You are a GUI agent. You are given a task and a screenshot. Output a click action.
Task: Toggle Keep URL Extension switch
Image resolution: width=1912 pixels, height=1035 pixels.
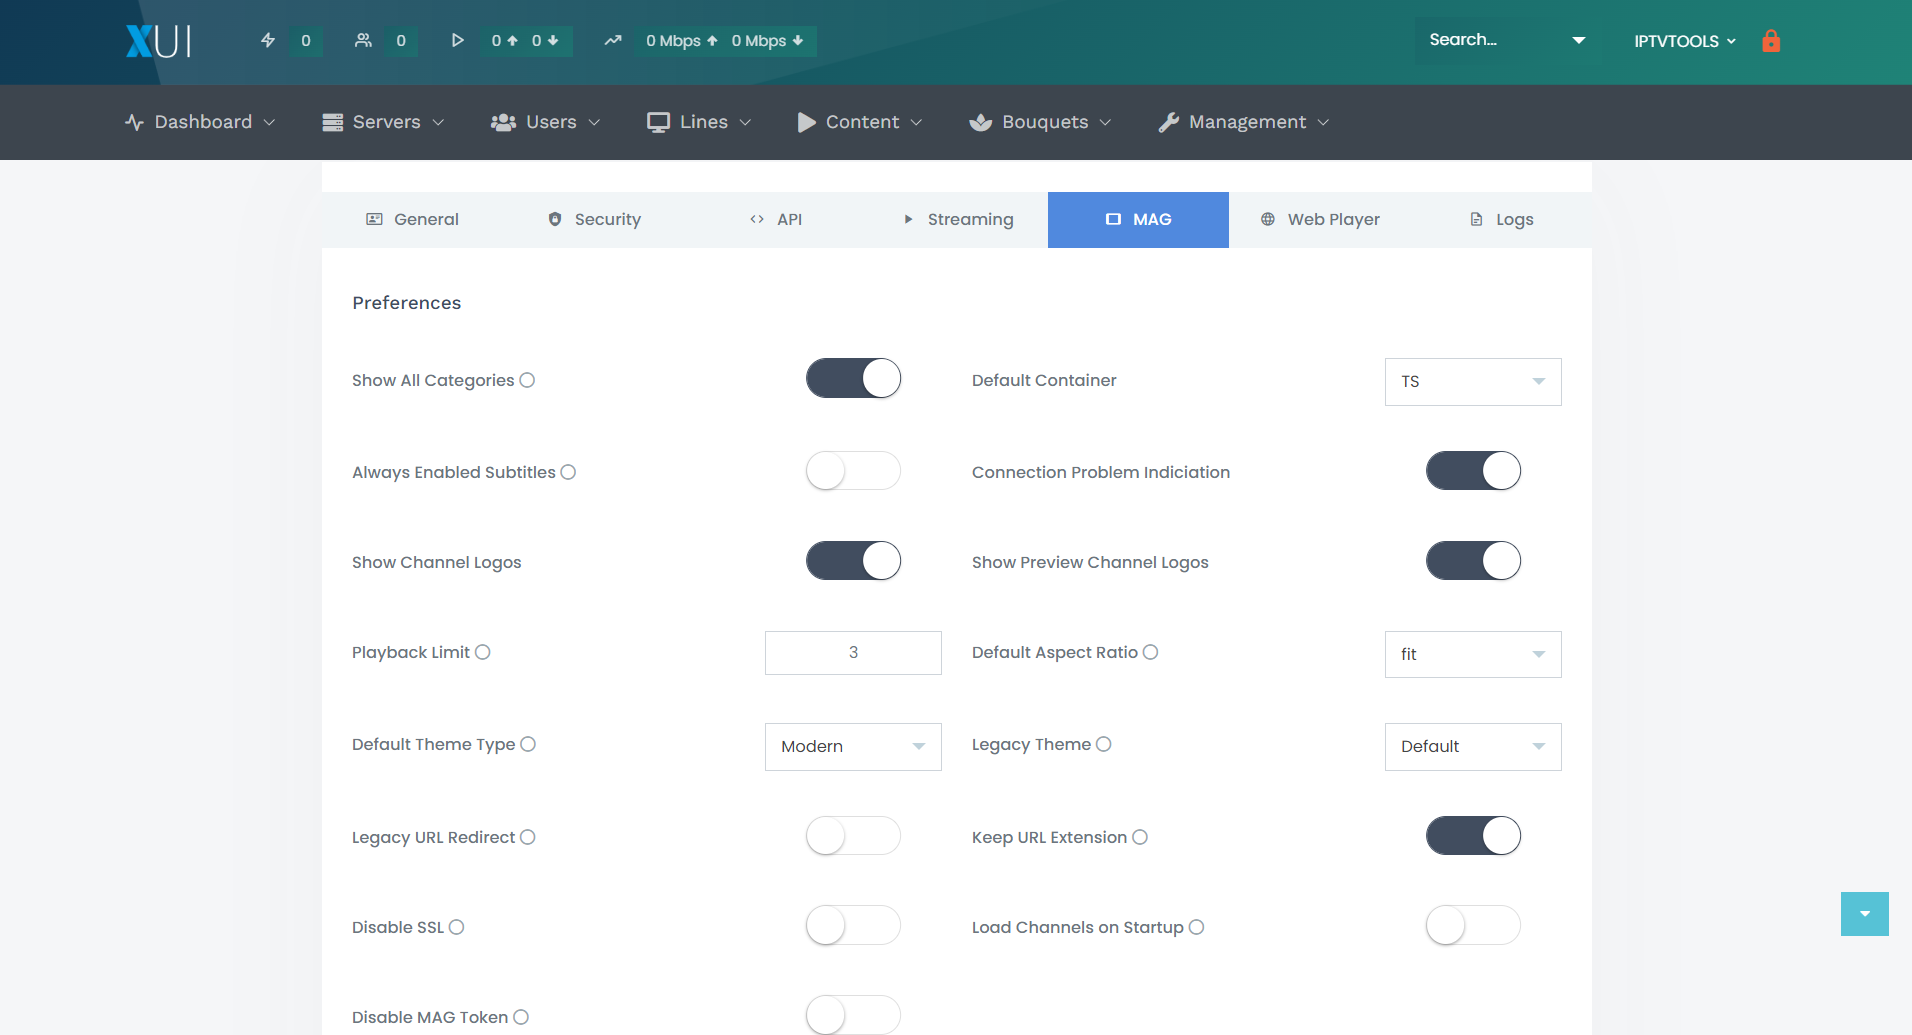(x=1473, y=835)
